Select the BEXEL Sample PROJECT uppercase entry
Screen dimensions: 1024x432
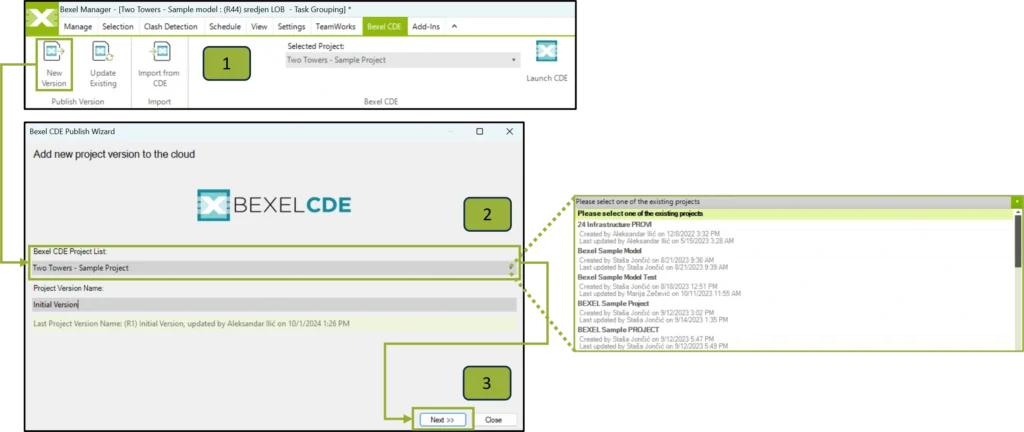point(793,338)
